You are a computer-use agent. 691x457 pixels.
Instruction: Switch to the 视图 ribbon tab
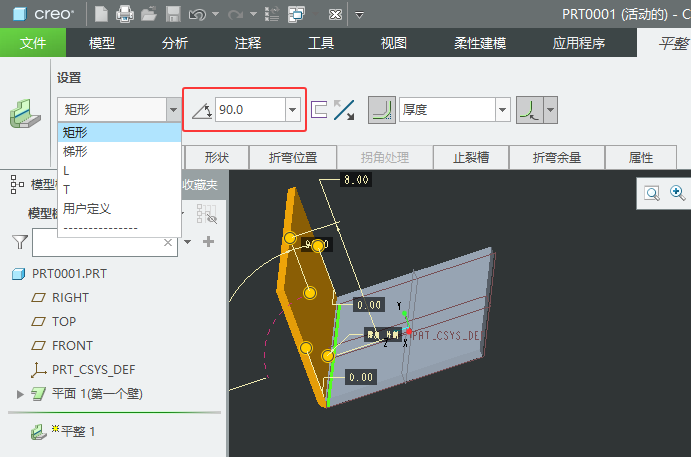coord(394,43)
